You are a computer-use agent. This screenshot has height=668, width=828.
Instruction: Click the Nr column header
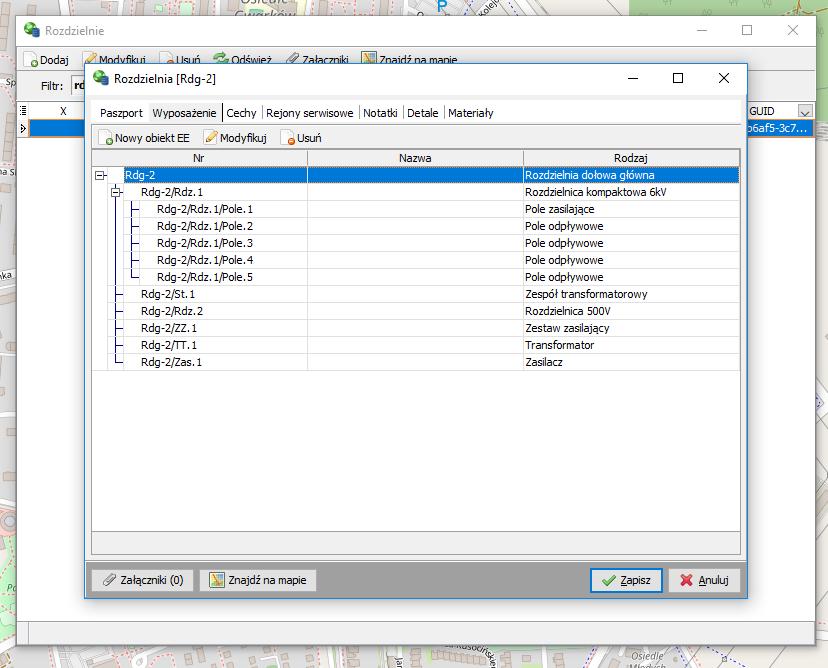tap(199, 158)
